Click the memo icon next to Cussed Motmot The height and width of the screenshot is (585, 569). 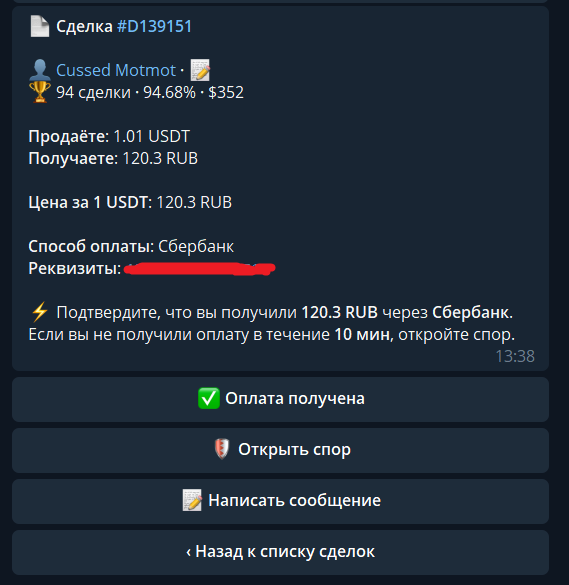200,70
